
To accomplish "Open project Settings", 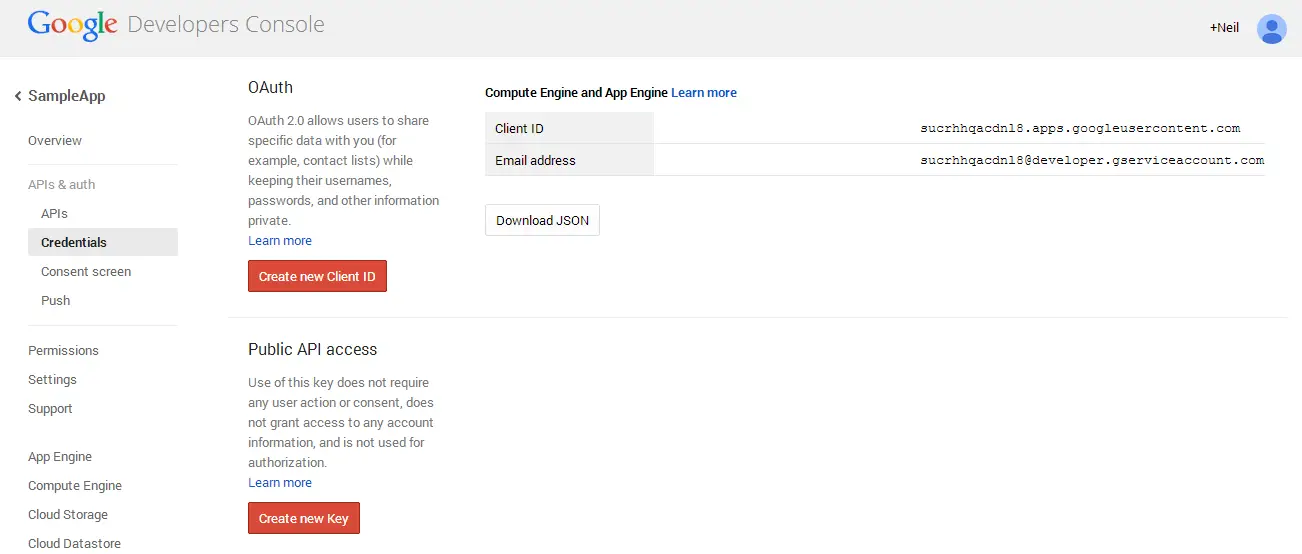I will pyautogui.click(x=52, y=380).
